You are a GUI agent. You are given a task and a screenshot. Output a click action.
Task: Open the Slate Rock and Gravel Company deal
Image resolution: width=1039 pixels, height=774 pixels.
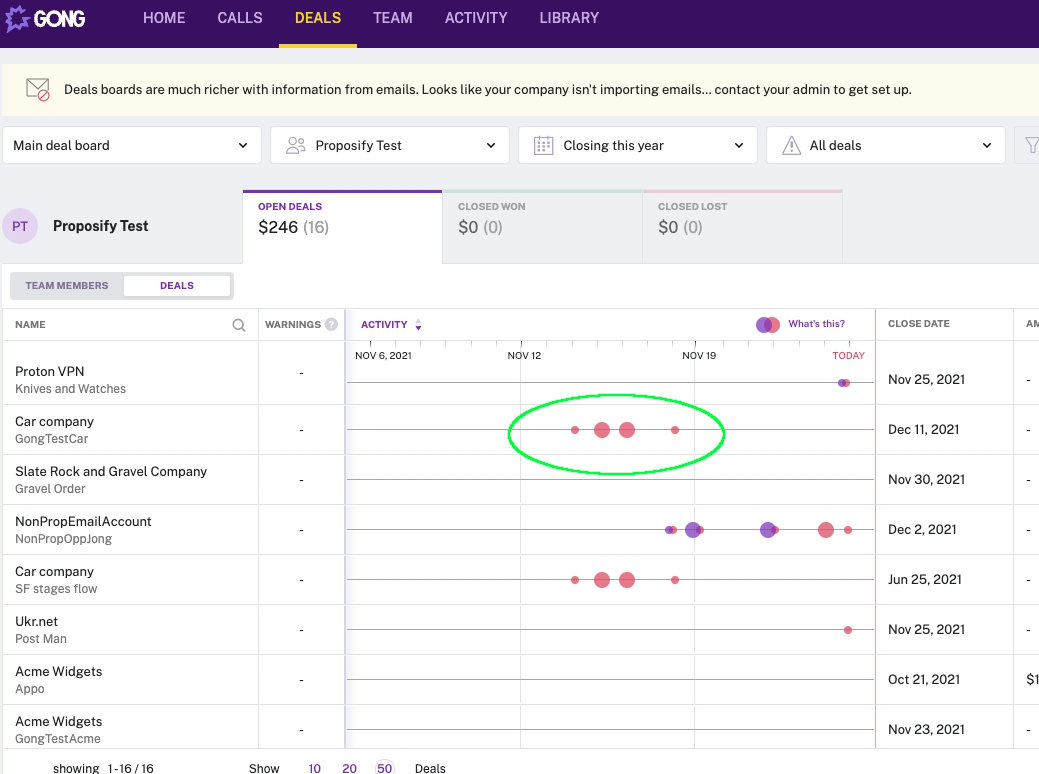pyautogui.click(x=111, y=471)
